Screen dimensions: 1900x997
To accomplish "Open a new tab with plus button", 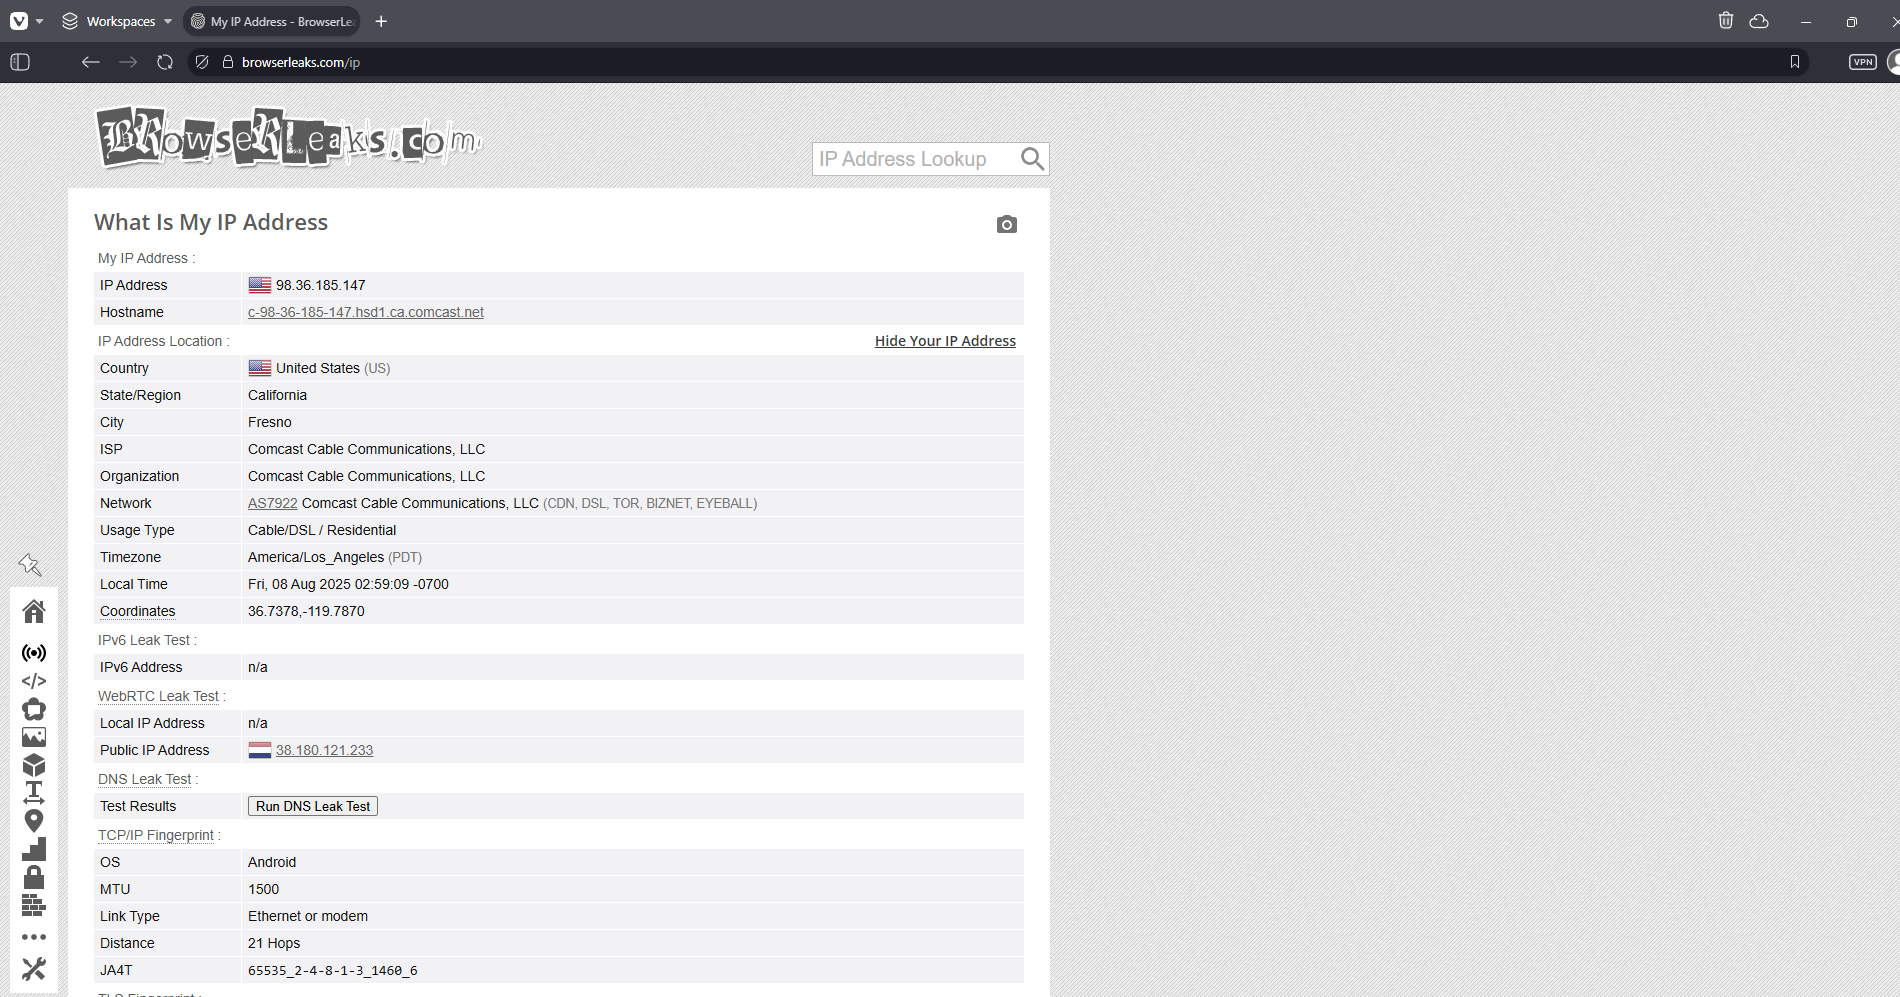I will (381, 21).
